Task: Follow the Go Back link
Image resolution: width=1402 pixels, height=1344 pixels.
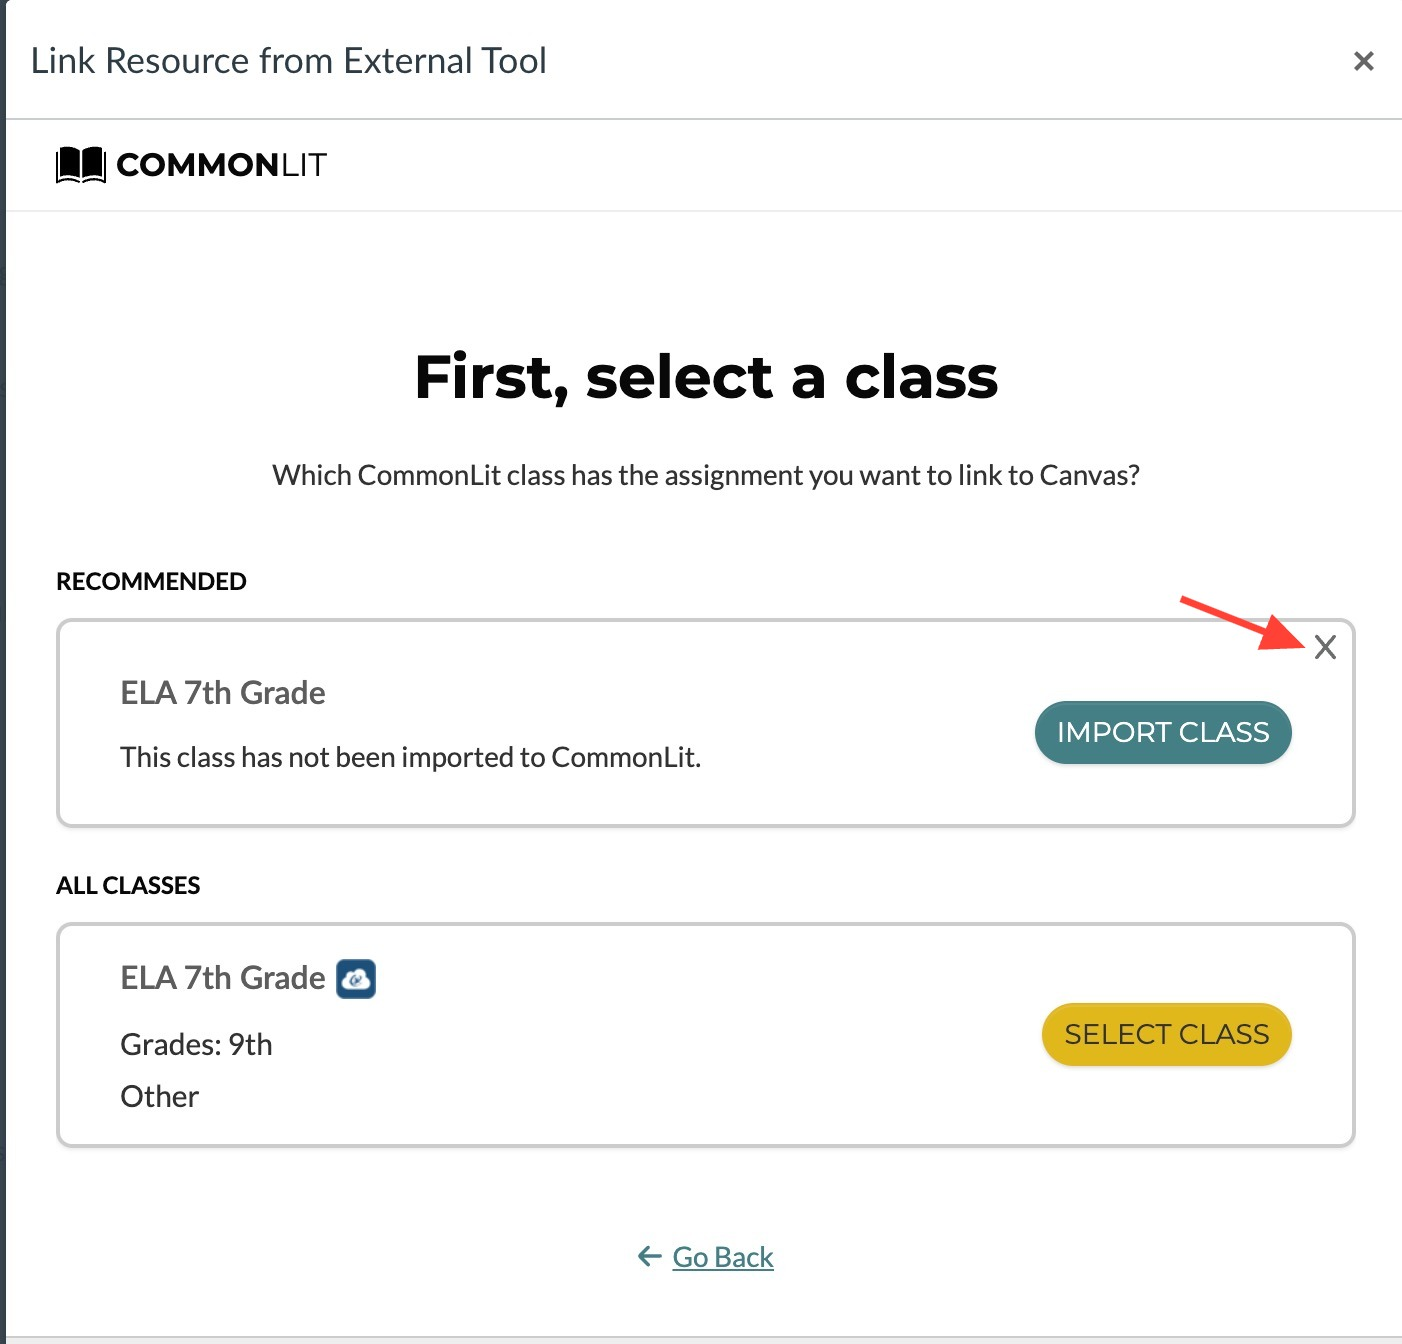Action: point(722,1257)
